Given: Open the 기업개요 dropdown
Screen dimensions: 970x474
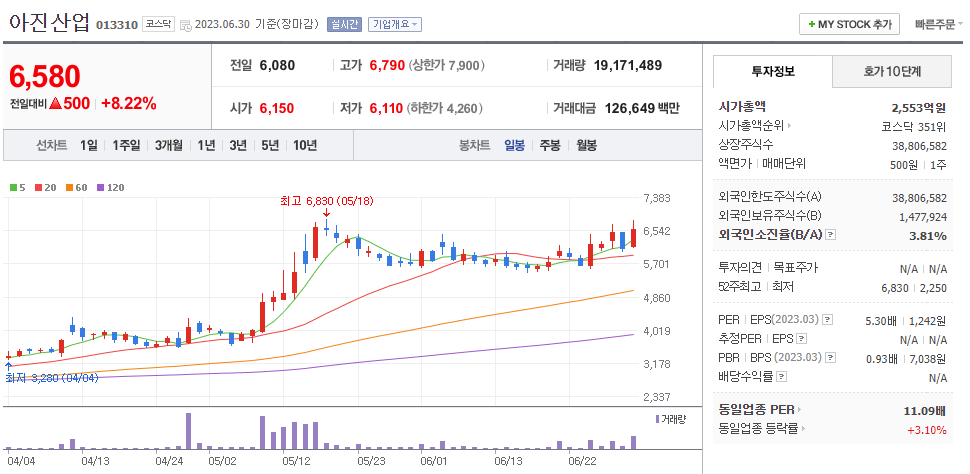Looking at the screenshot, I should click(395, 25).
